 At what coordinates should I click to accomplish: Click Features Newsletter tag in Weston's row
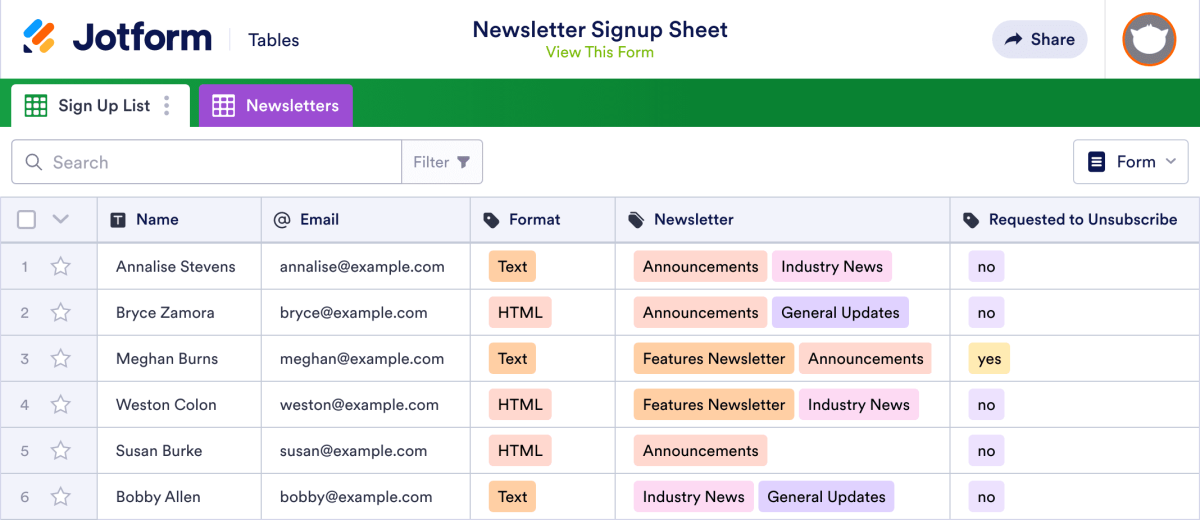click(714, 404)
